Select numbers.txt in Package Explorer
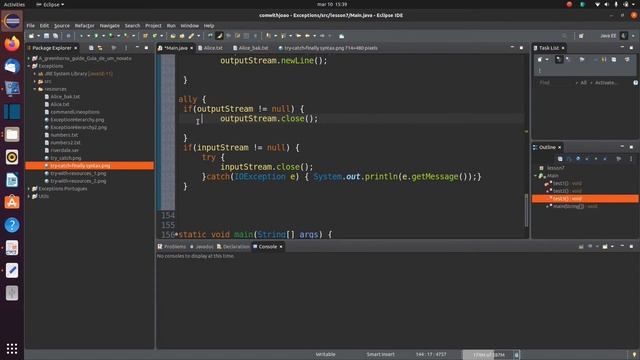The width and height of the screenshot is (640, 360). [64, 135]
